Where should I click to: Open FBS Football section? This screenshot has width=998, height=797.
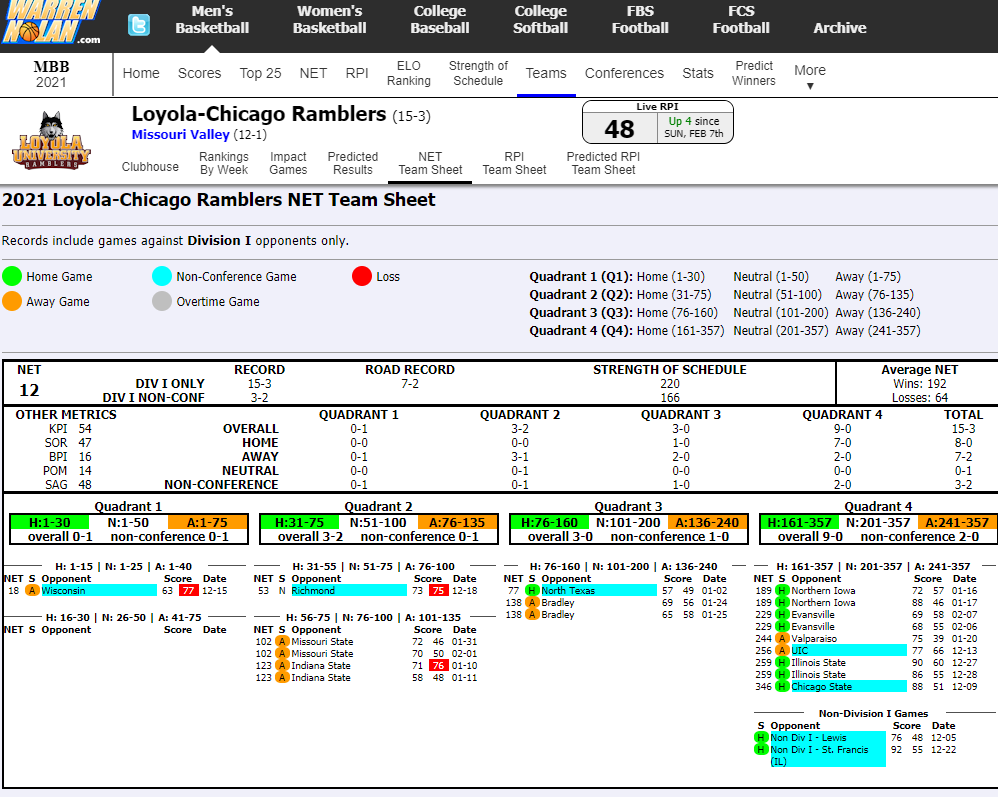pos(640,20)
